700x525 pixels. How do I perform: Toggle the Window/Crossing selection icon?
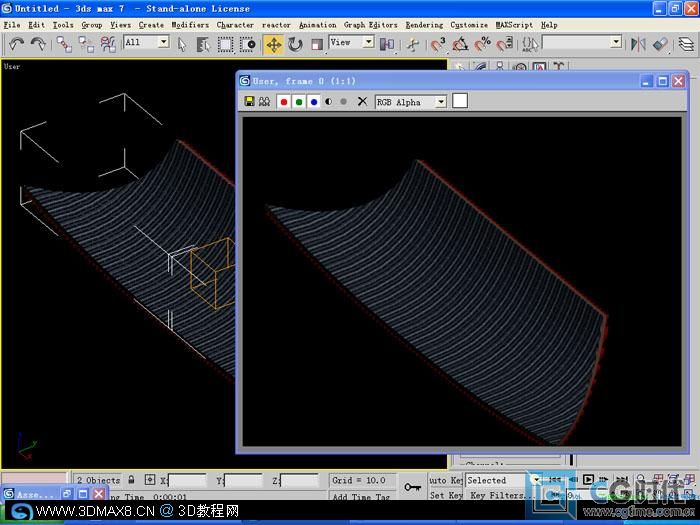pos(248,44)
